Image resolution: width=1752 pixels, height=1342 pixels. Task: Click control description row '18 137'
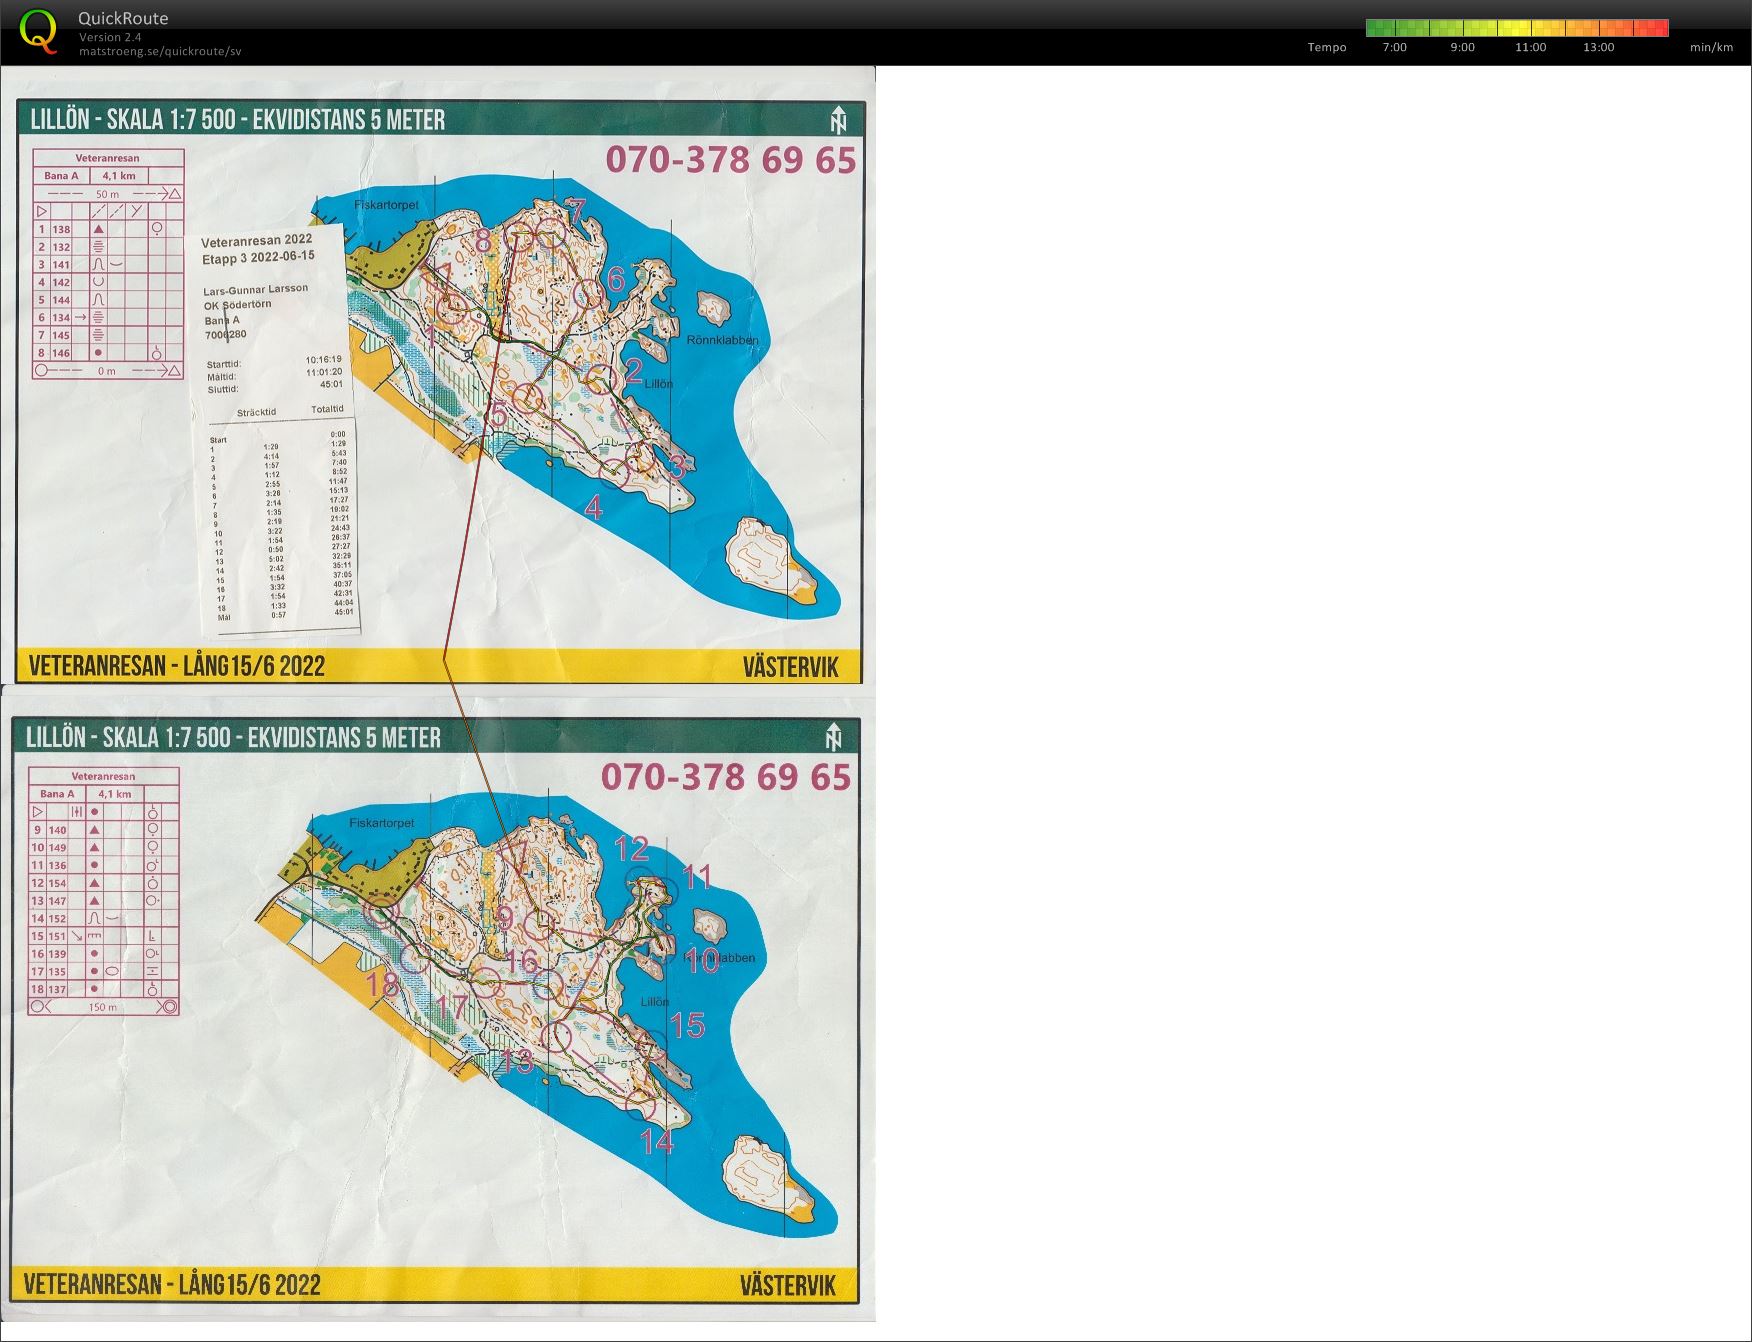pyautogui.click(x=104, y=989)
